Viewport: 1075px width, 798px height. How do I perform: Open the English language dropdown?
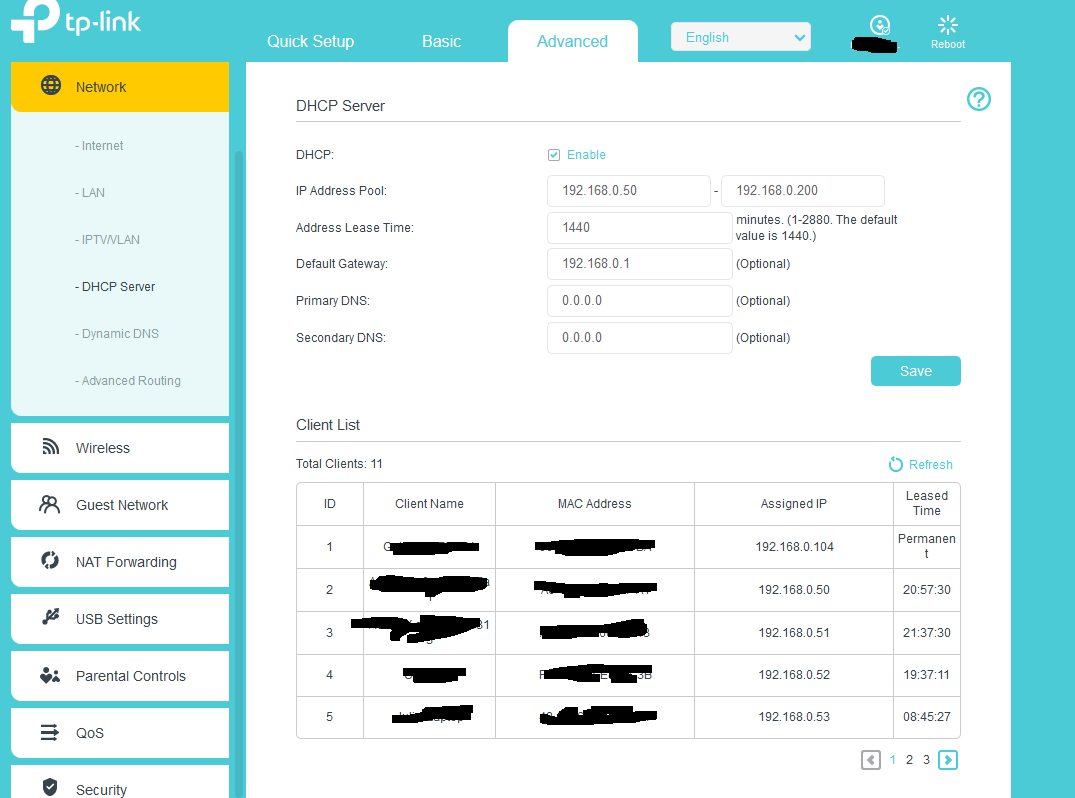click(740, 38)
